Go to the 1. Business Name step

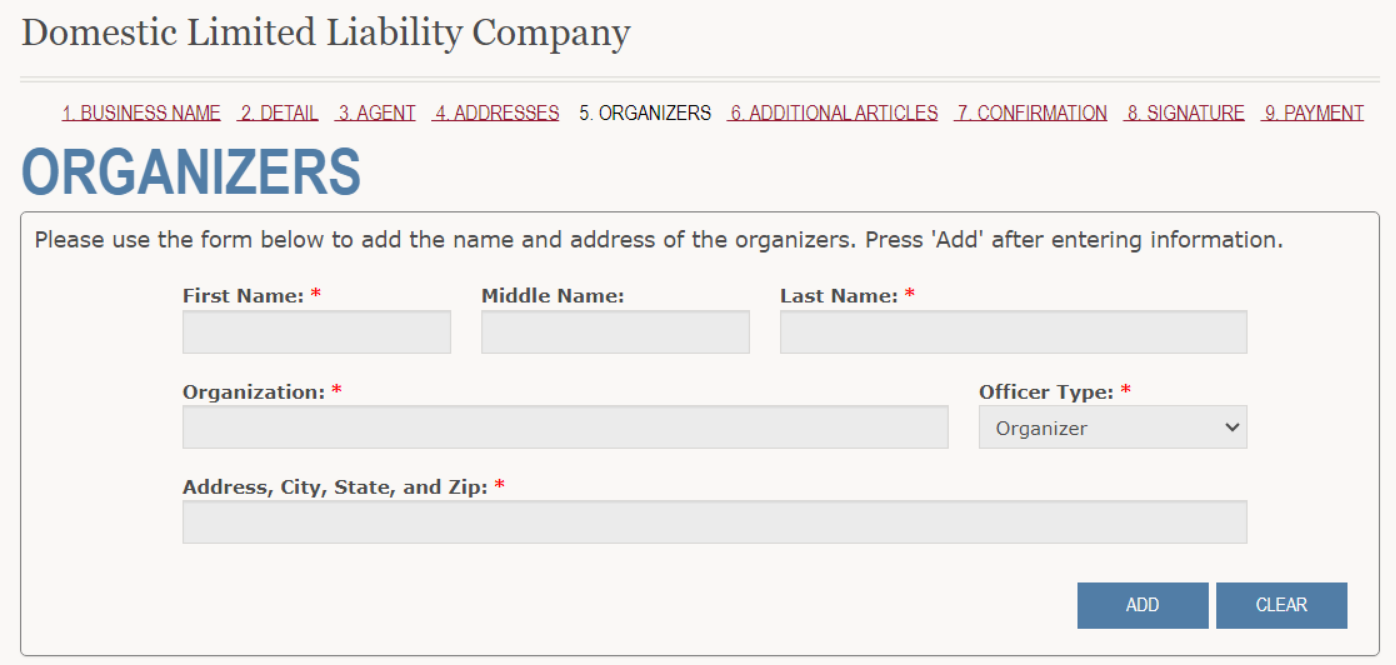point(141,113)
